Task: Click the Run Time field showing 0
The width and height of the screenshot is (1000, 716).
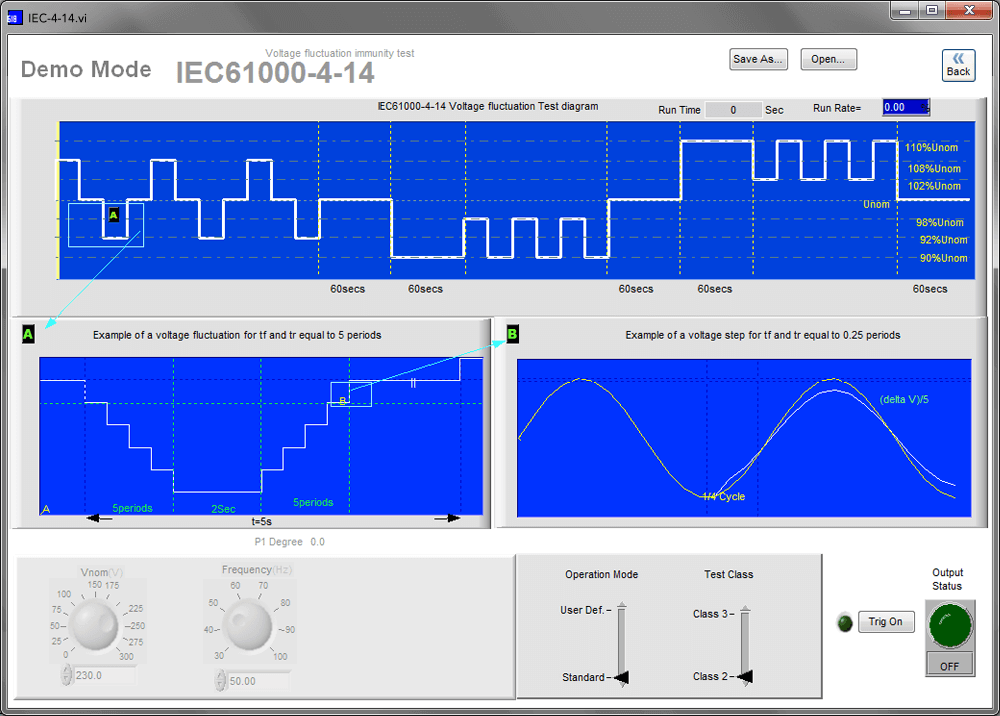Action: [x=733, y=110]
